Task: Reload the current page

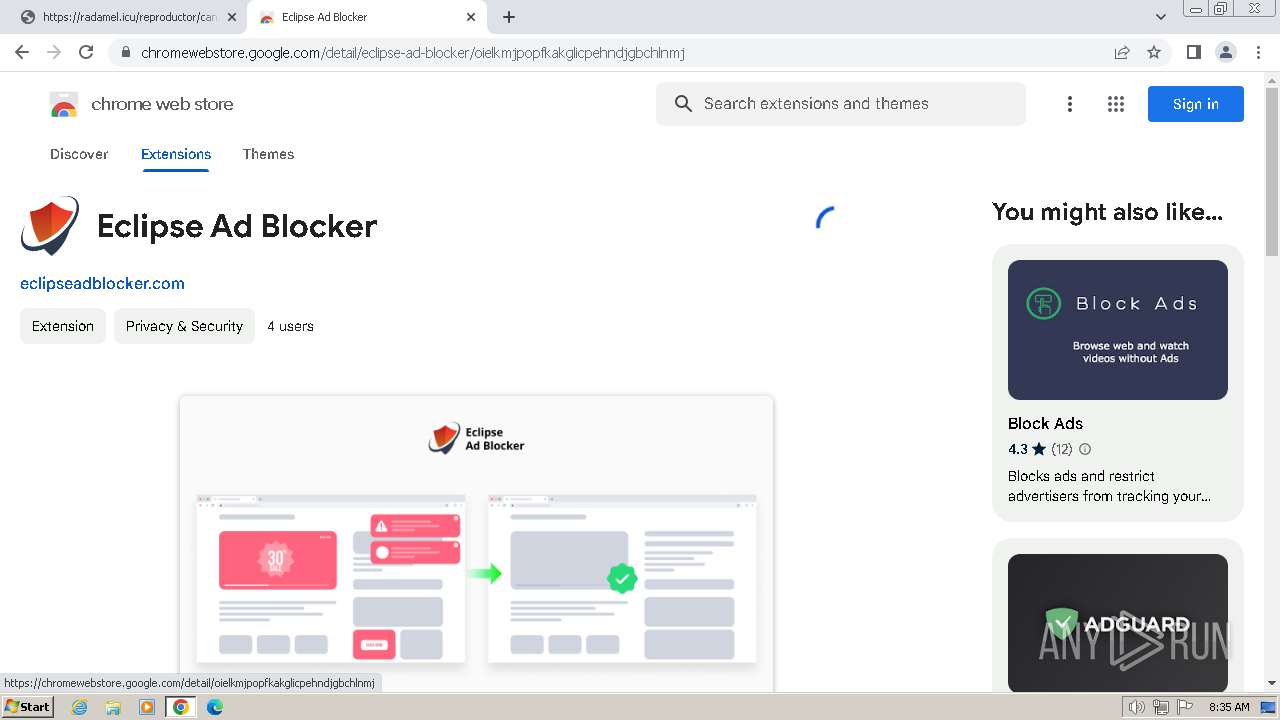Action: point(86,52)
